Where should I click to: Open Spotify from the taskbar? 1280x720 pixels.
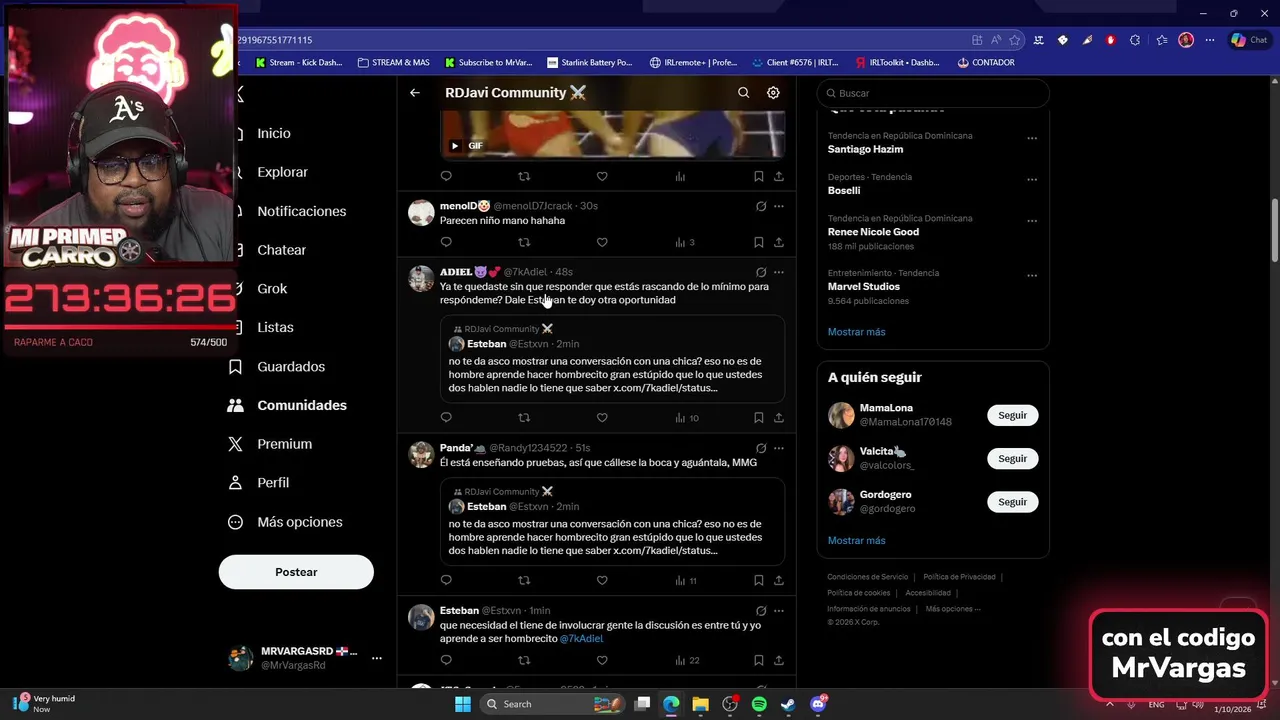point(759,704)
